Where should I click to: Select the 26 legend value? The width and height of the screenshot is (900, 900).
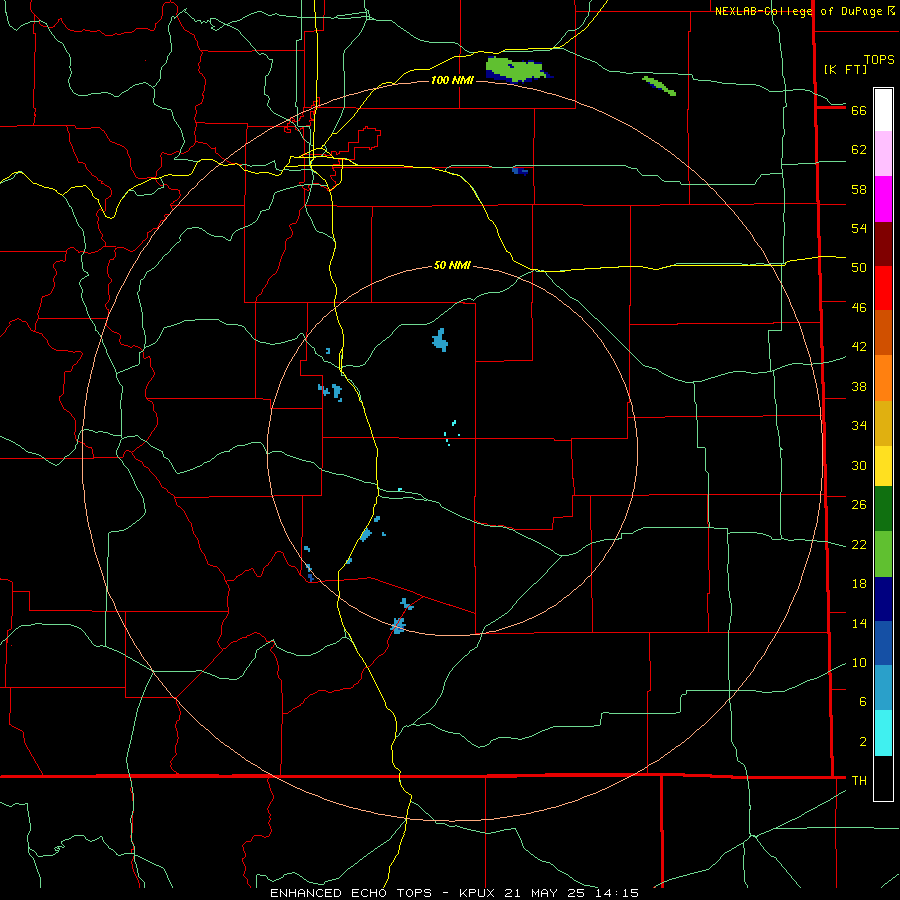point(859,505)
